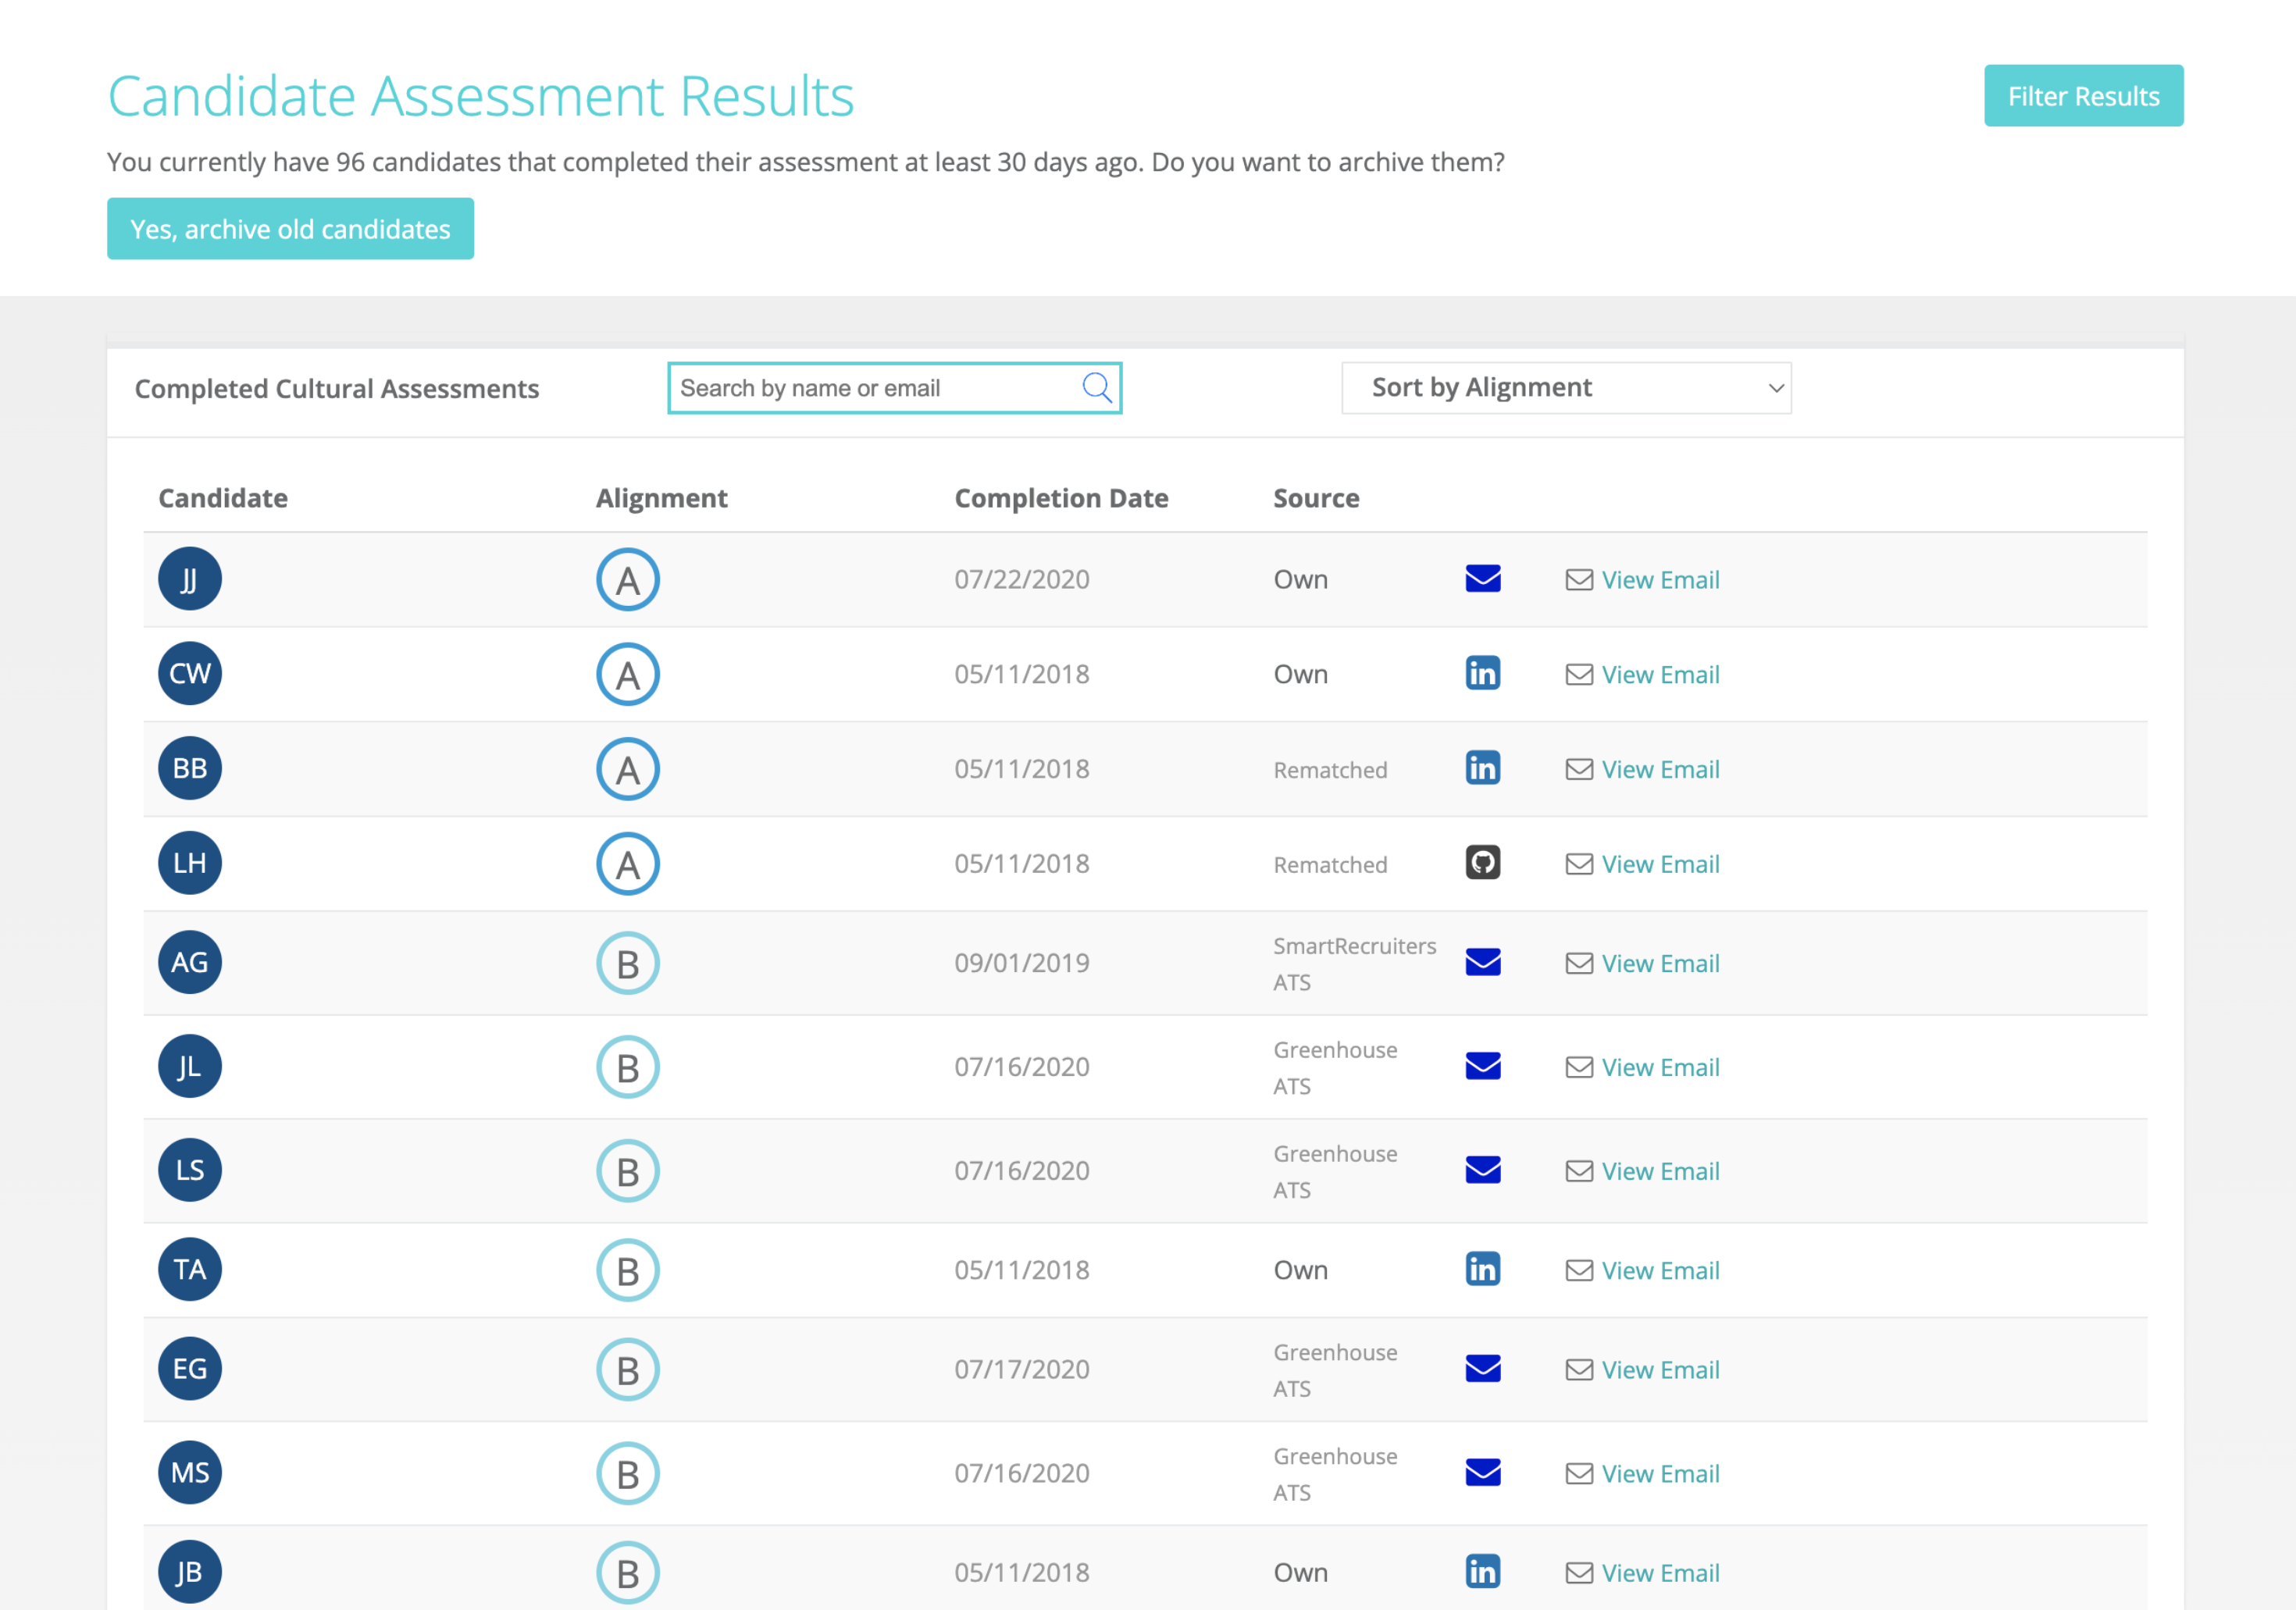Click the LinkedIn source icon for candidate CW
Viewport: 2296px width, 1610px height.
(1483, 673)
